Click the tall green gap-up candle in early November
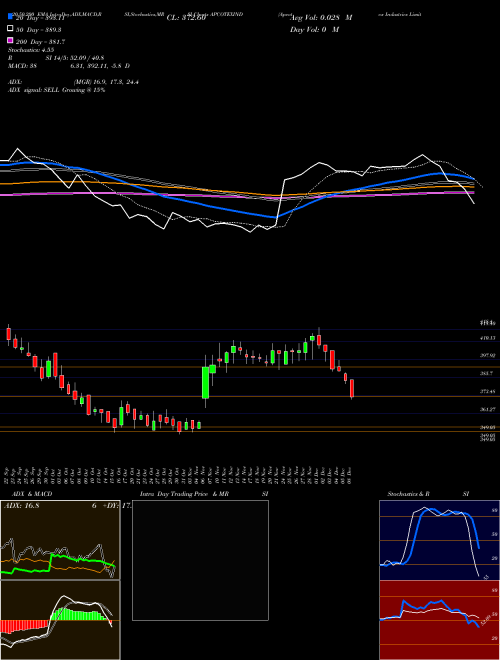 (205, 382)
